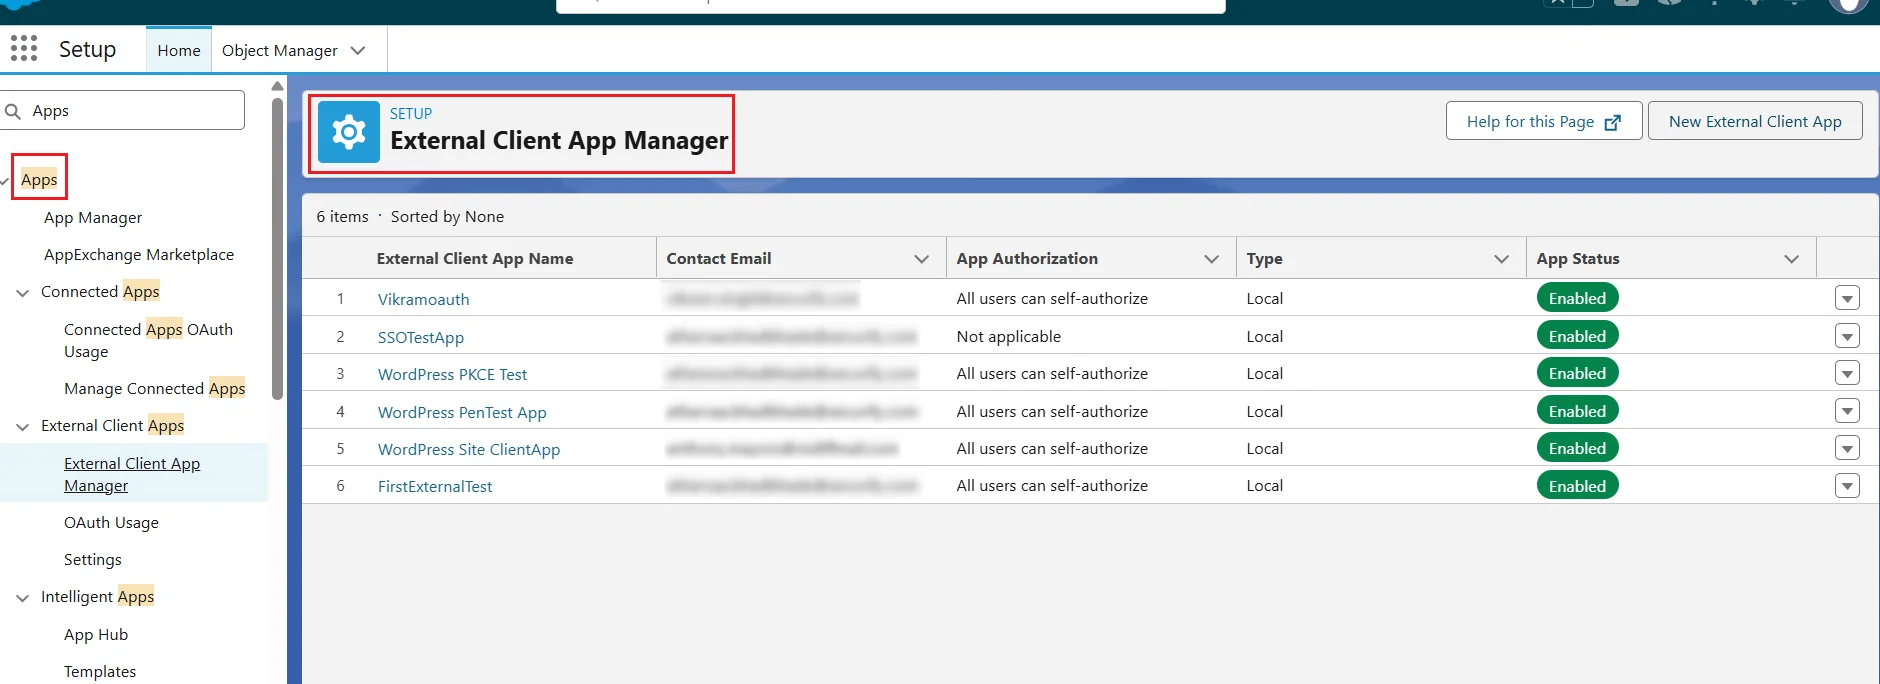Open App Status column menu chevron

tap(1791, 259)
